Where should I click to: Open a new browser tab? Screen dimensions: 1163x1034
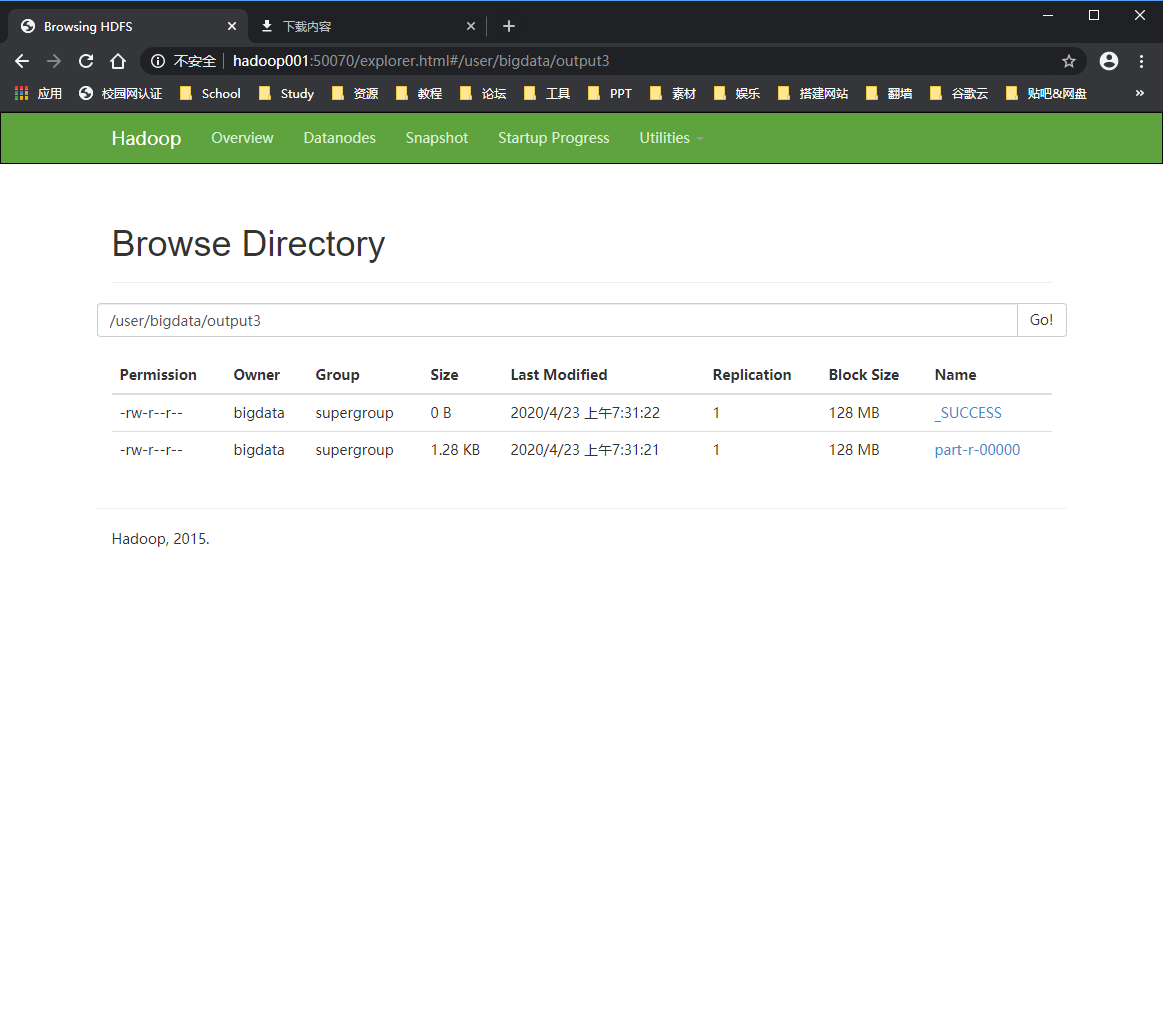click(x=509, y=27)
